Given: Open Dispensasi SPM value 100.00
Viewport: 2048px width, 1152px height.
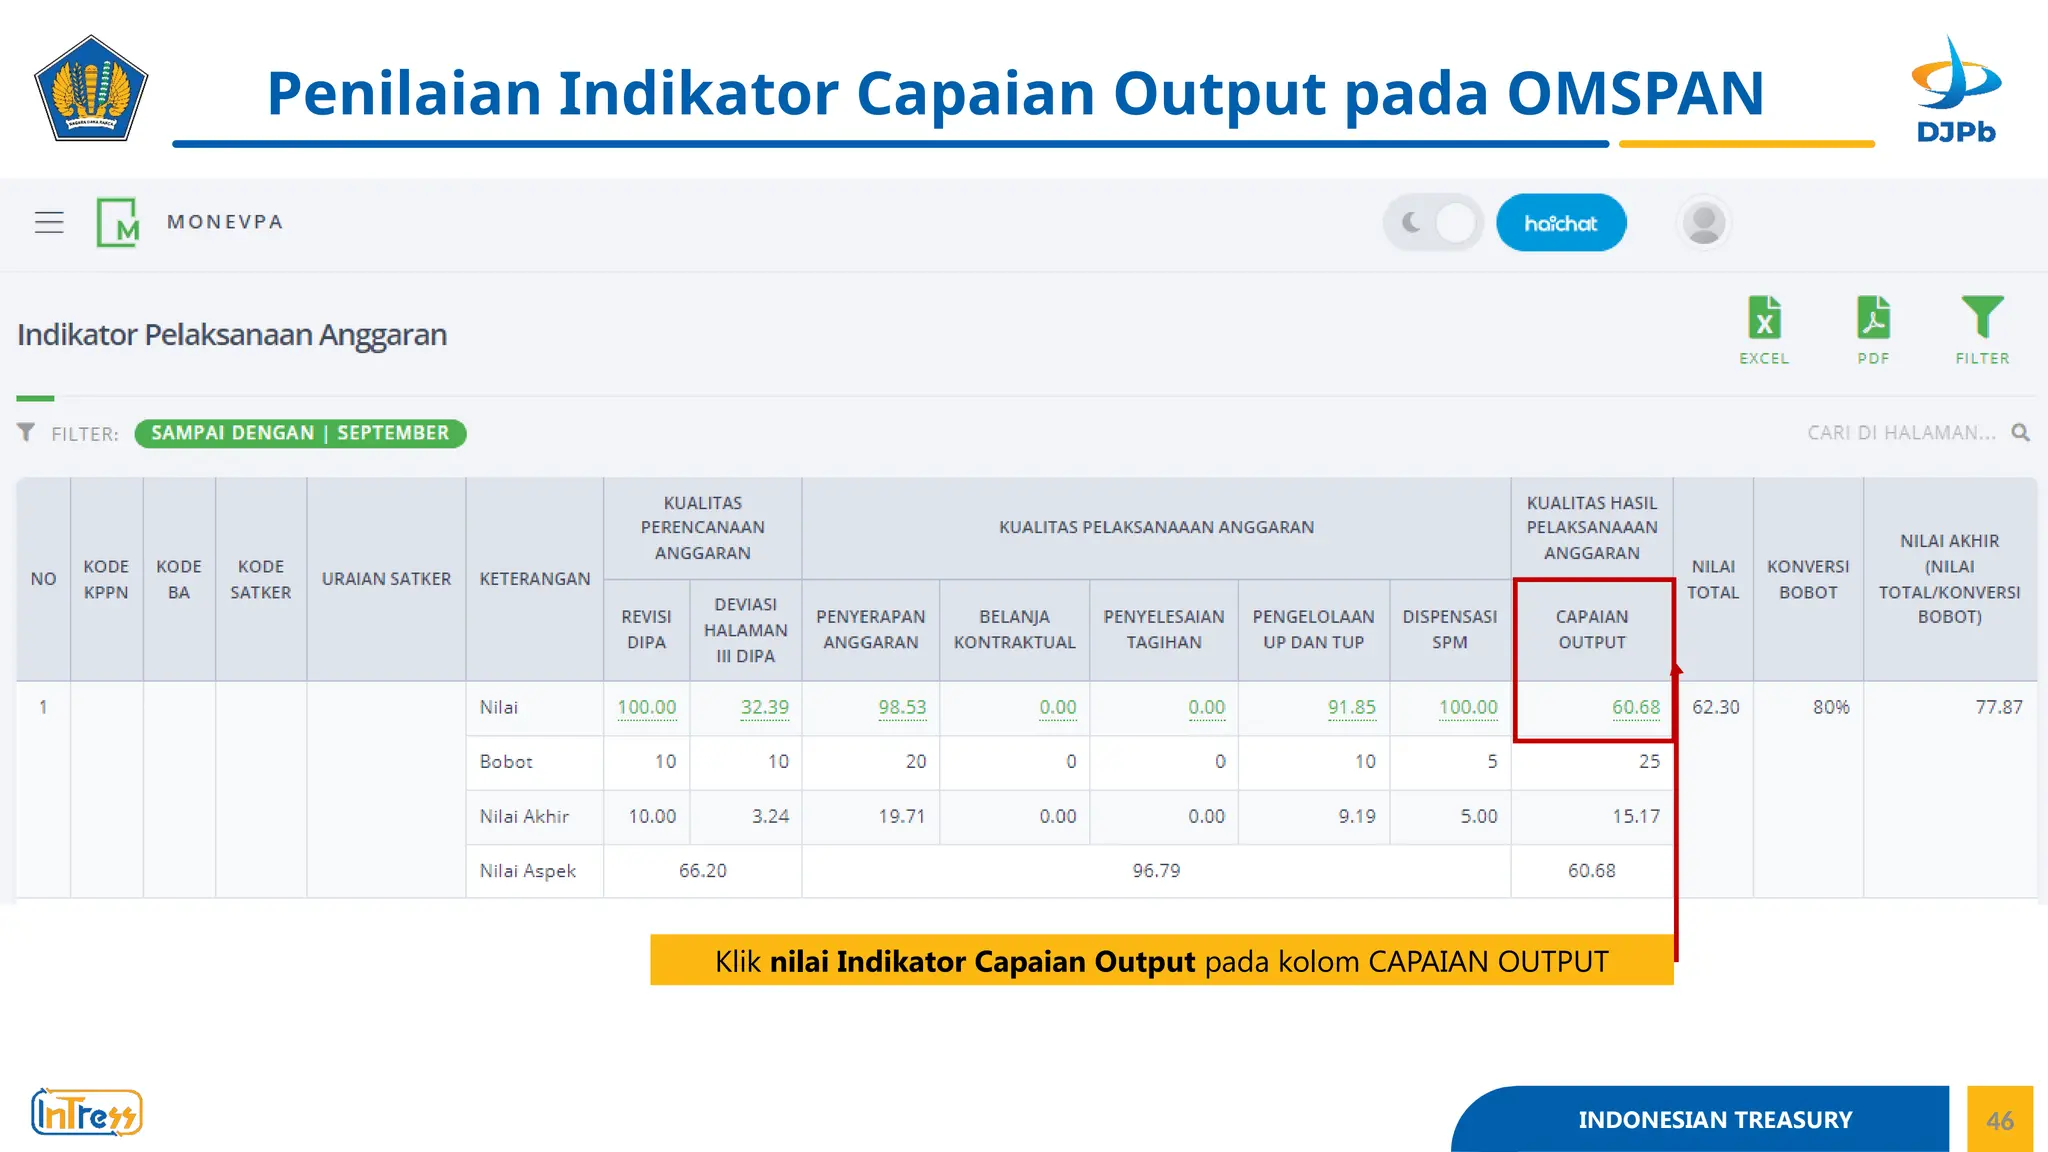Looking at the screenshot, I should pyautogui.click(x=1467, y=707).
